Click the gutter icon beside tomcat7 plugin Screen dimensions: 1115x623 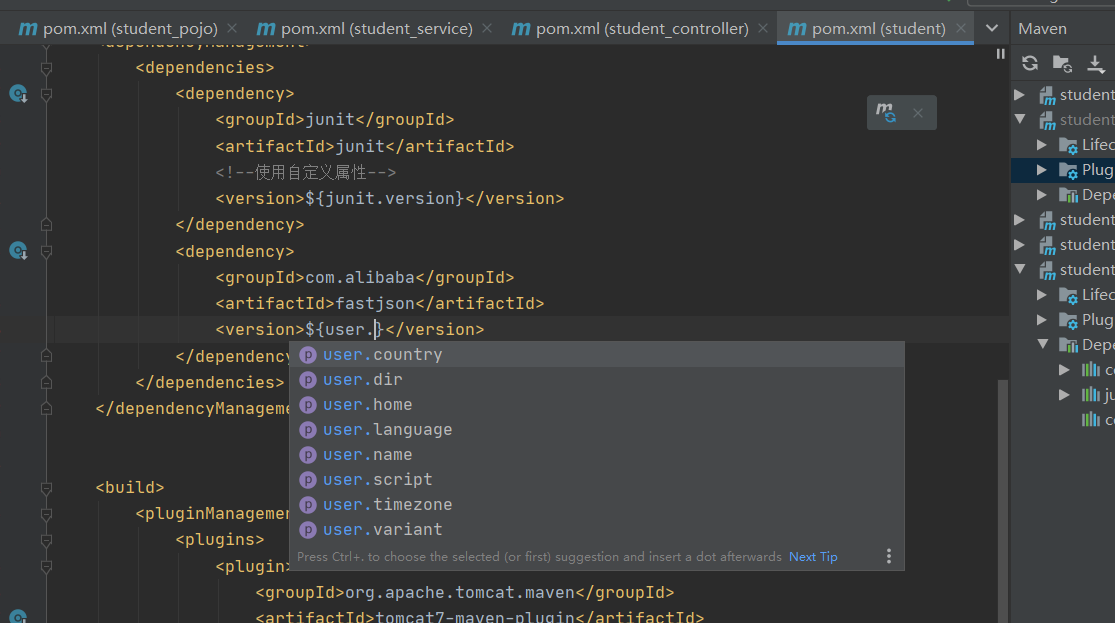(x=18, y=616)
